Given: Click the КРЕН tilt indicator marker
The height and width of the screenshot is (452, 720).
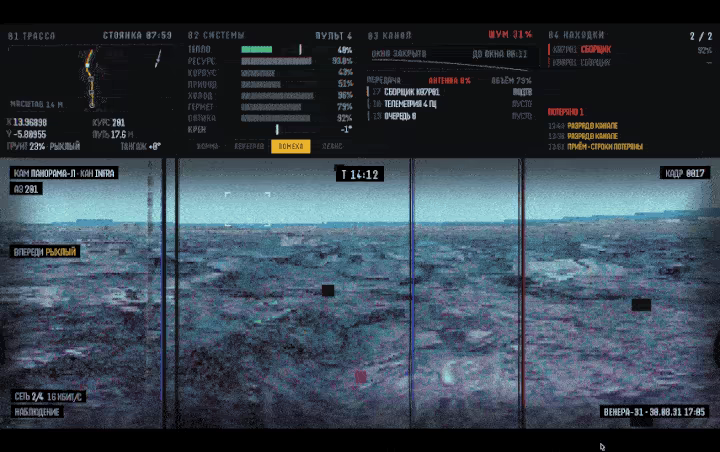Looking at the screenshot, I should [x=277, y=130].
